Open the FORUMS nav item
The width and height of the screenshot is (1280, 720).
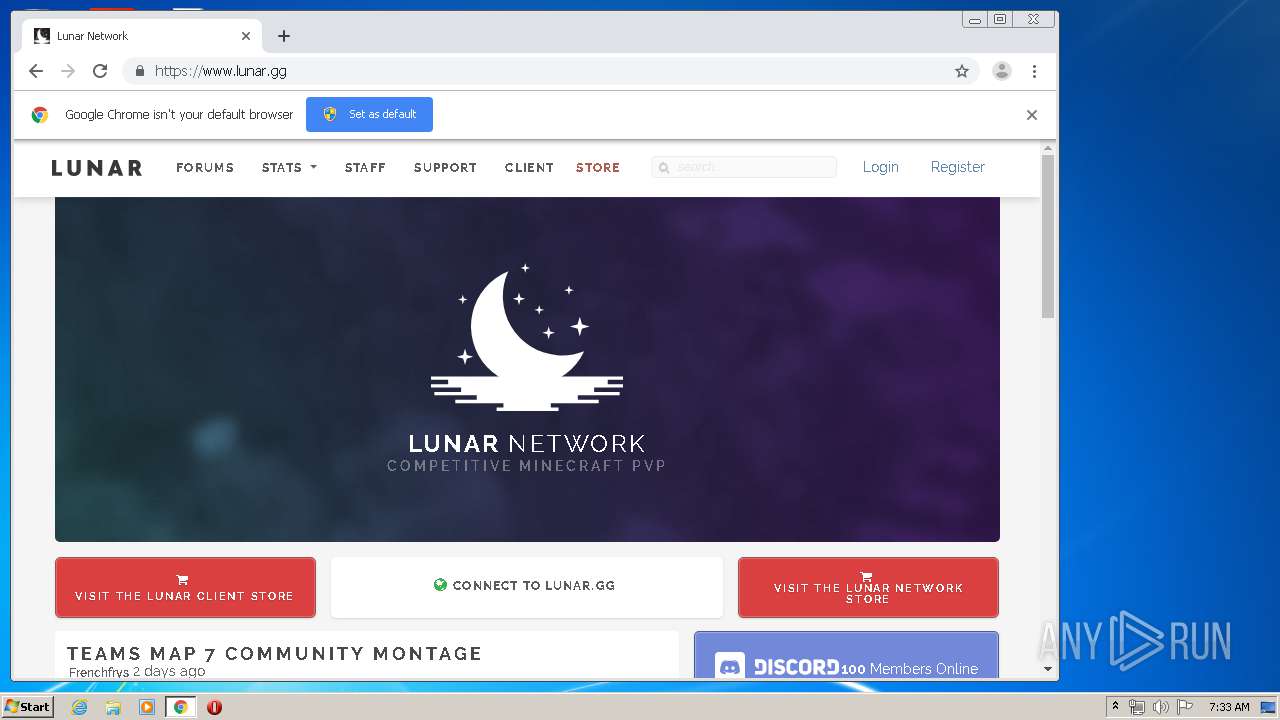pos(205,168)
